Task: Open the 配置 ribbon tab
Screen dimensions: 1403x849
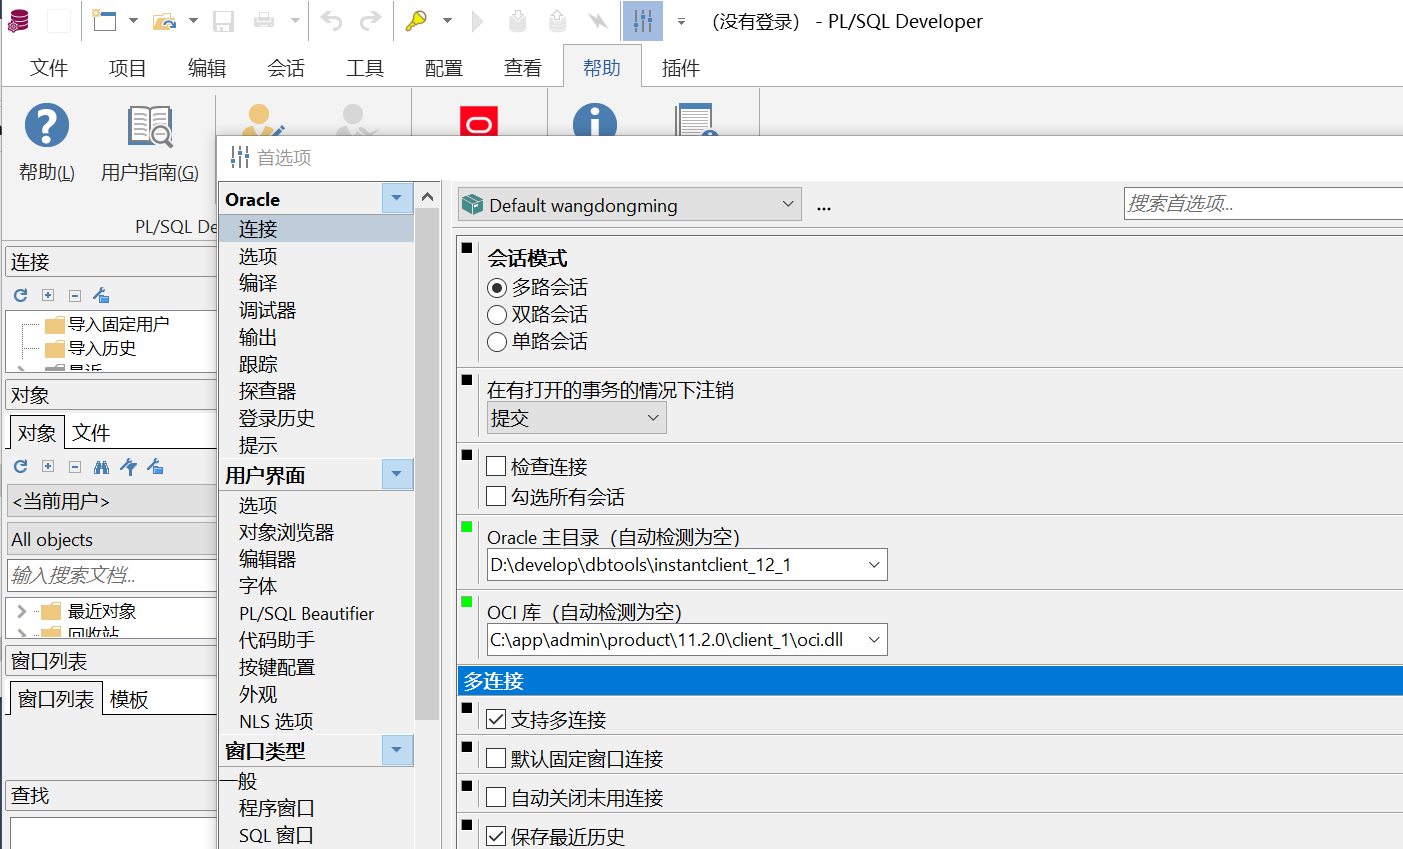Action: tap(444, 68)
